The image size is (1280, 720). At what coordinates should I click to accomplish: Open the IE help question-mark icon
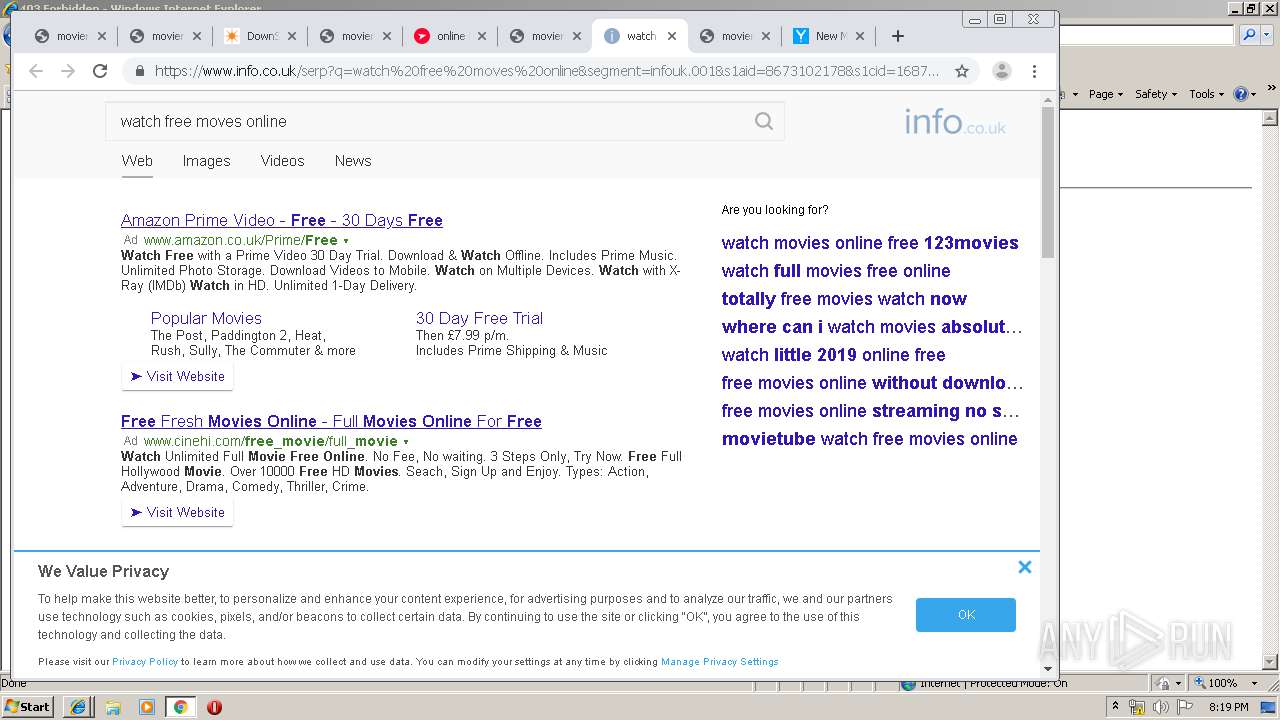click(1240, 94)
